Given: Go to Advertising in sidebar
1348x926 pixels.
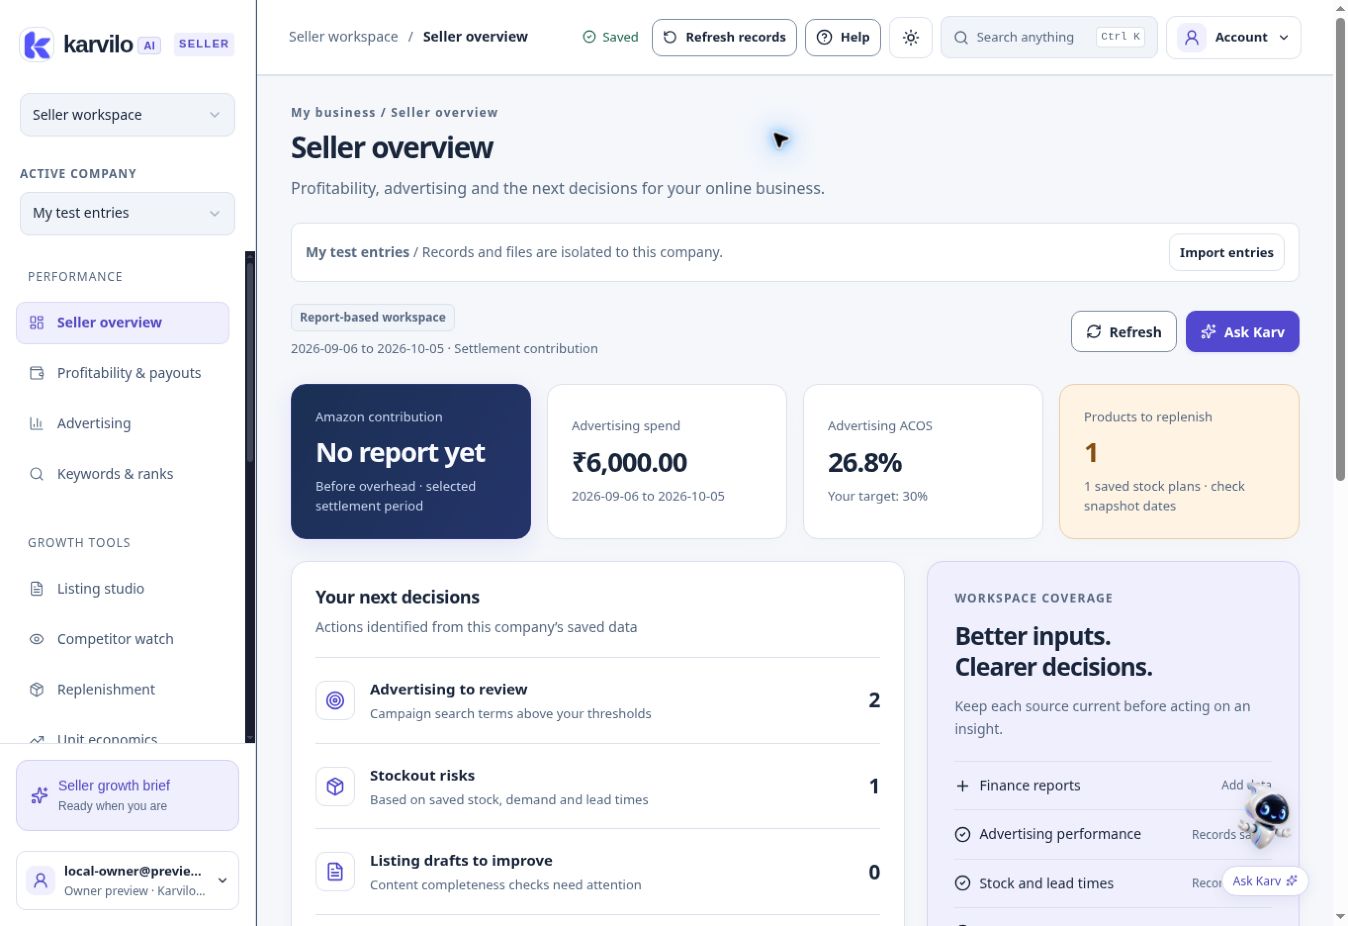Looking at the screenshot, I should (122, 424).
